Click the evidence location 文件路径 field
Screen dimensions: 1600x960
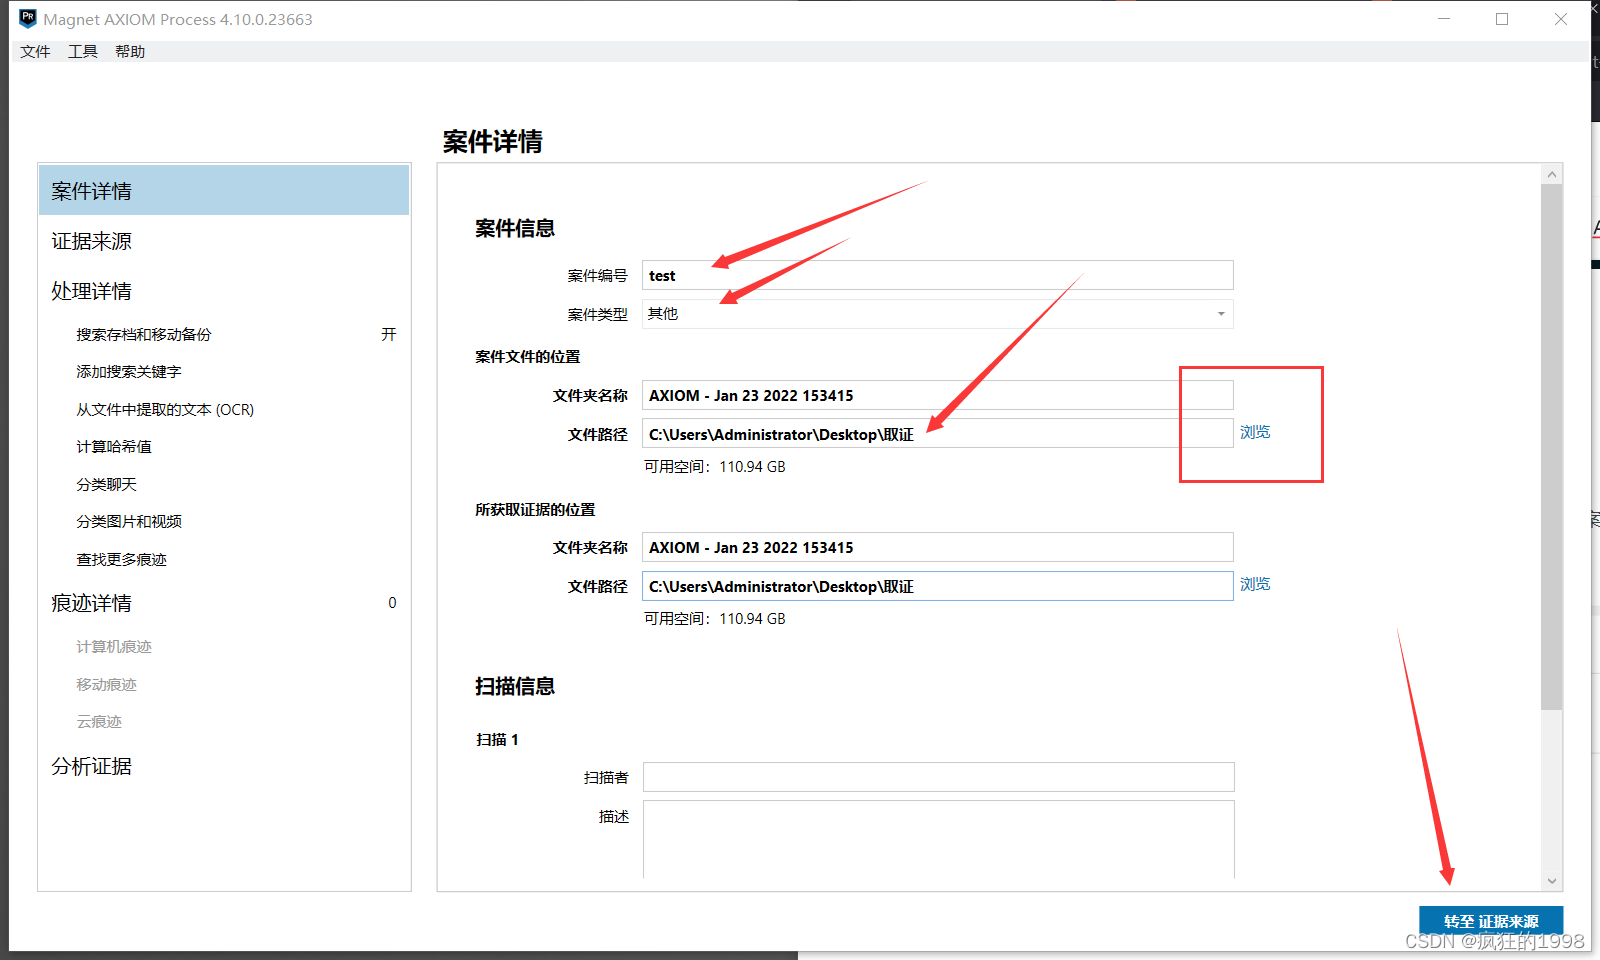point(937,586)
